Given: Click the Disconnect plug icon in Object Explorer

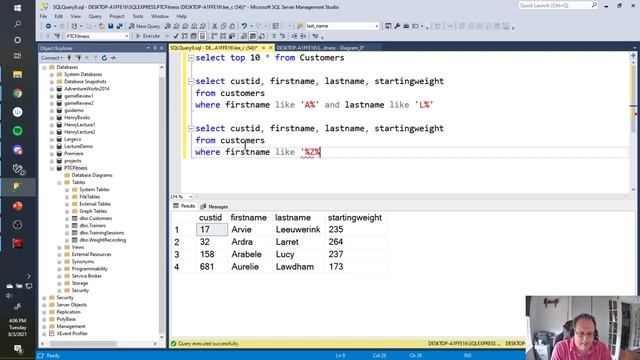Looking at the screenshot, I should (78, 58).
